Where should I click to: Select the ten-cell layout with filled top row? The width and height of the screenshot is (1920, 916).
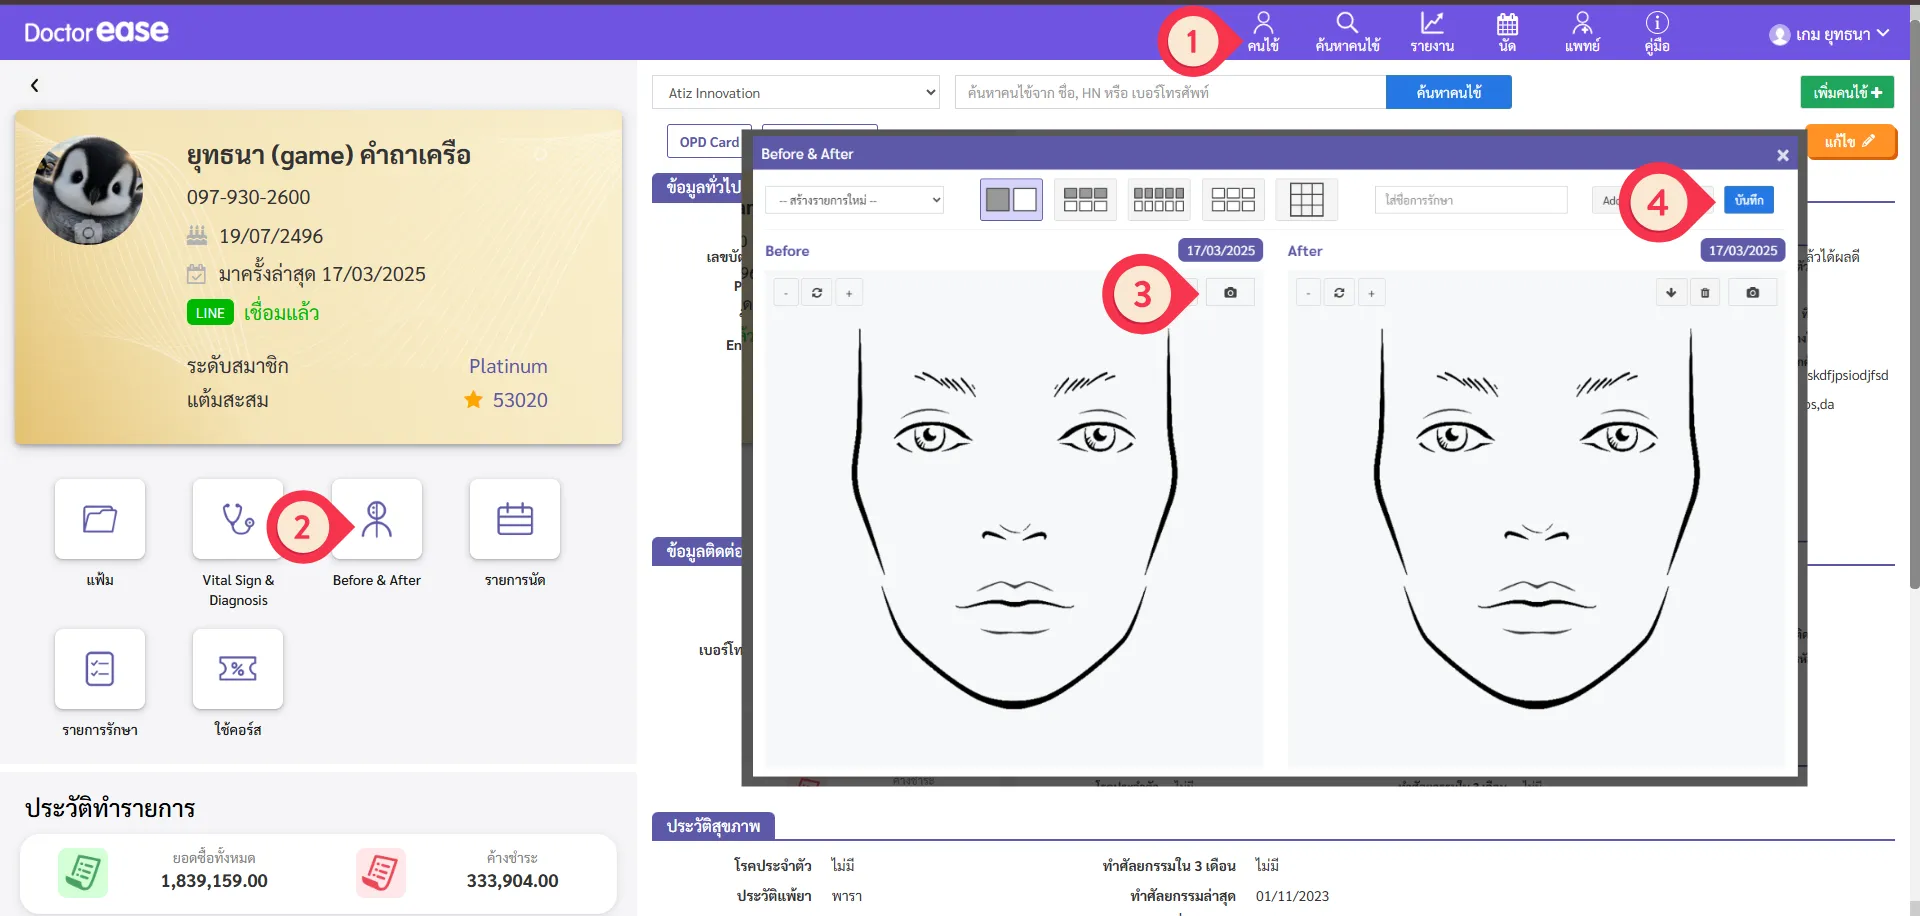(1159, 200)
